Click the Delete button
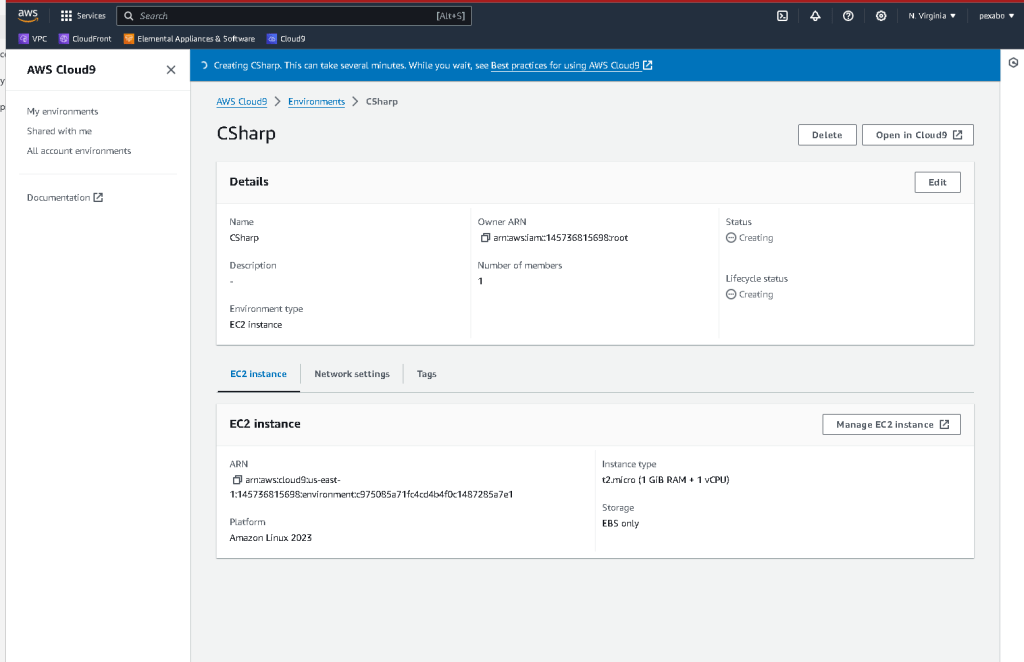The height and width of the screenshot is (662, 1024). [x=827, y=135]
